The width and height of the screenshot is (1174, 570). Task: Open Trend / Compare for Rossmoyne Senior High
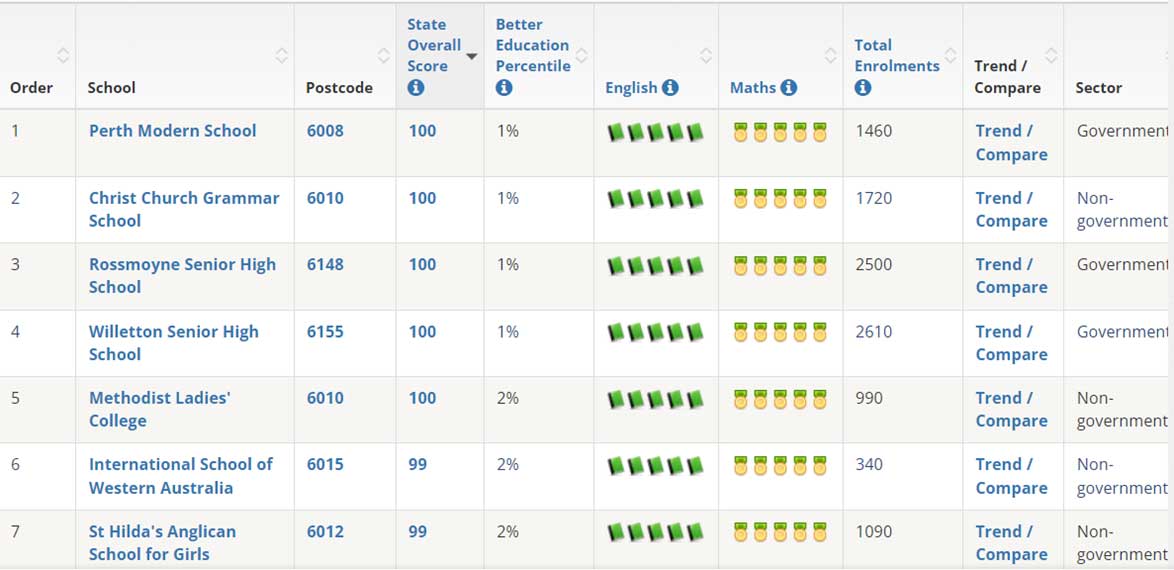(x=1011, y=276)
